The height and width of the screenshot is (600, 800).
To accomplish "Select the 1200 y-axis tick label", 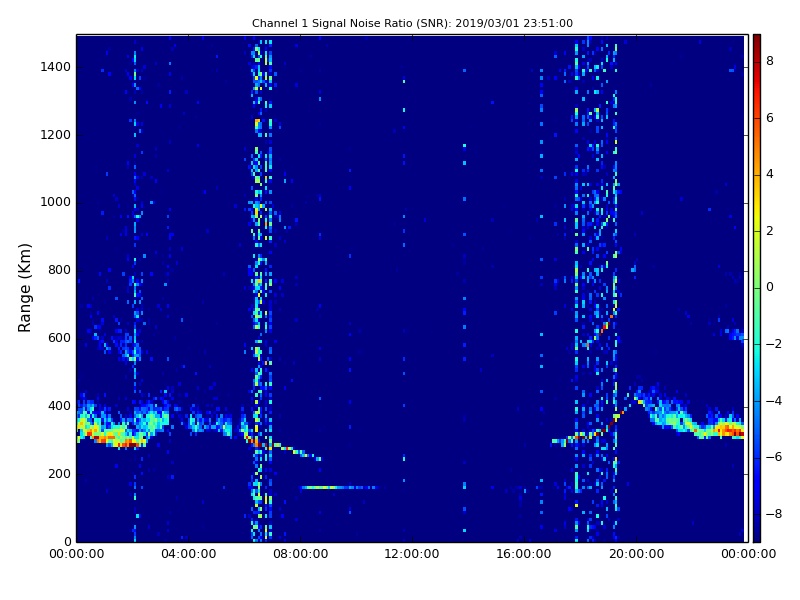I will tap(54, 134).
